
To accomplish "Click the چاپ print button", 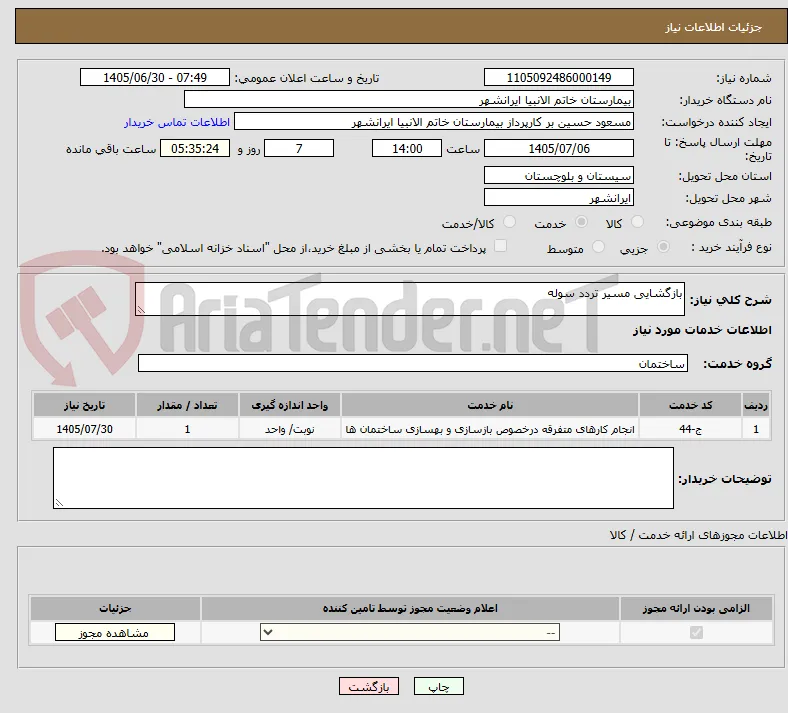I will pyautogui.click(x=439, y=686).
